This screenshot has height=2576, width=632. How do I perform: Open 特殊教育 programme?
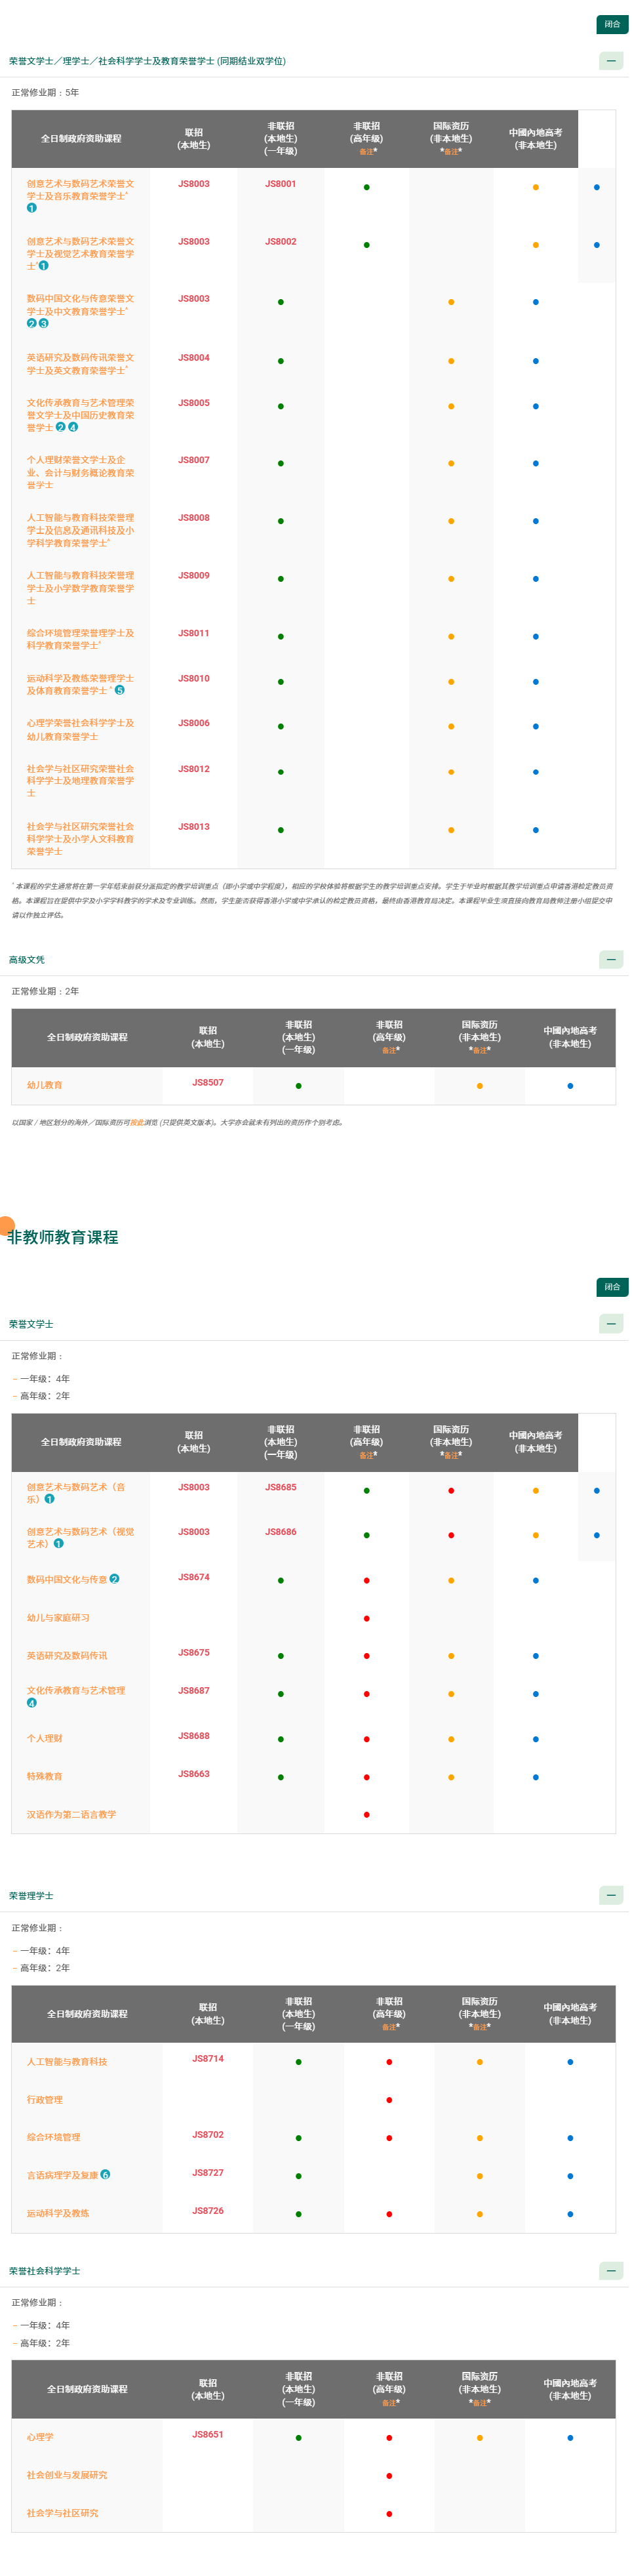point(44,1776)
